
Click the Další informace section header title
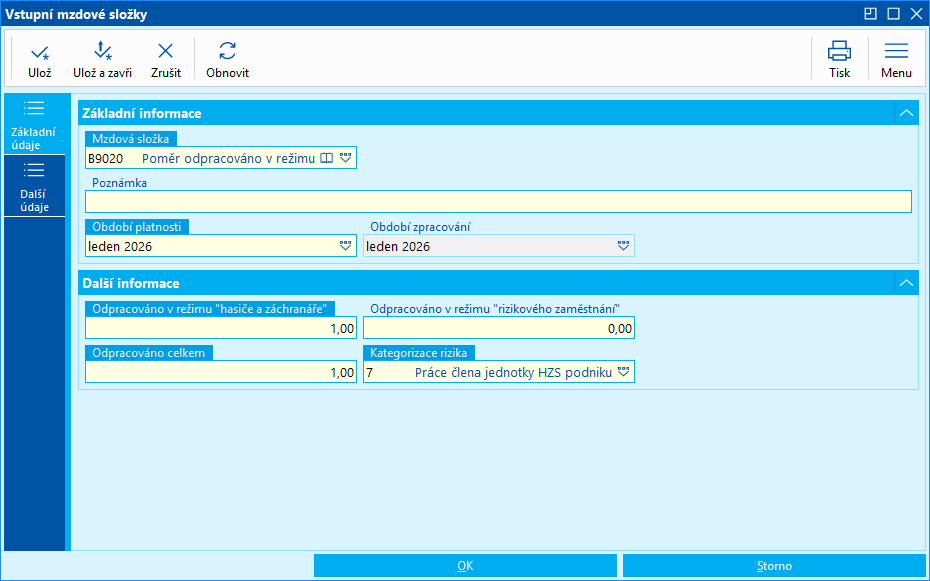coord(130,283)
